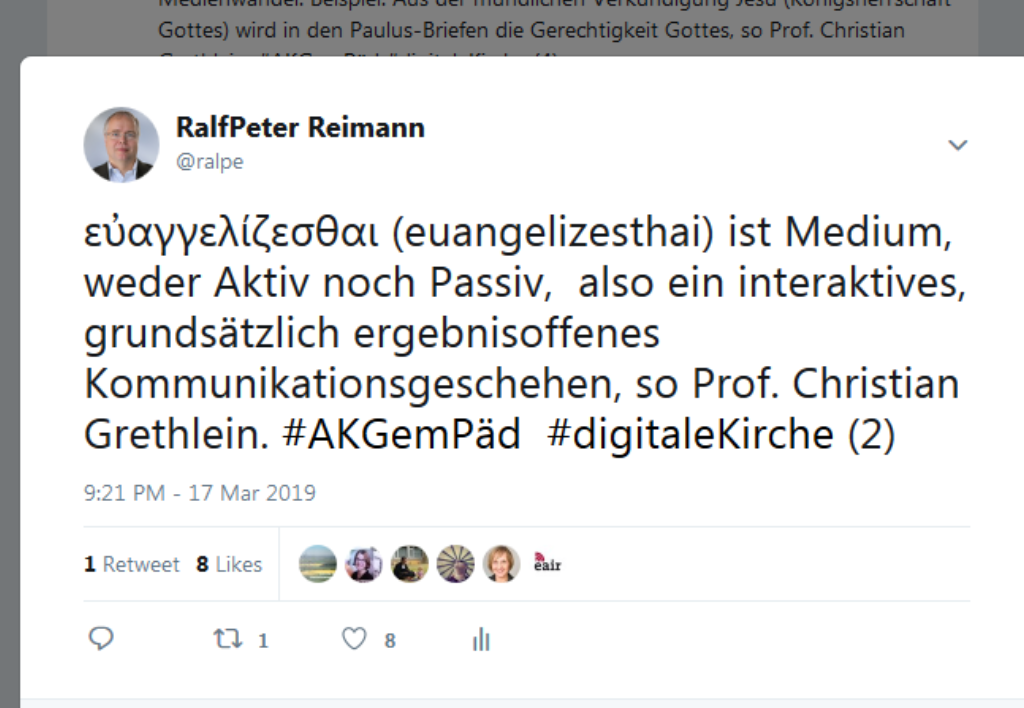Like the tweet with the heart icon

tap(354, 639)
